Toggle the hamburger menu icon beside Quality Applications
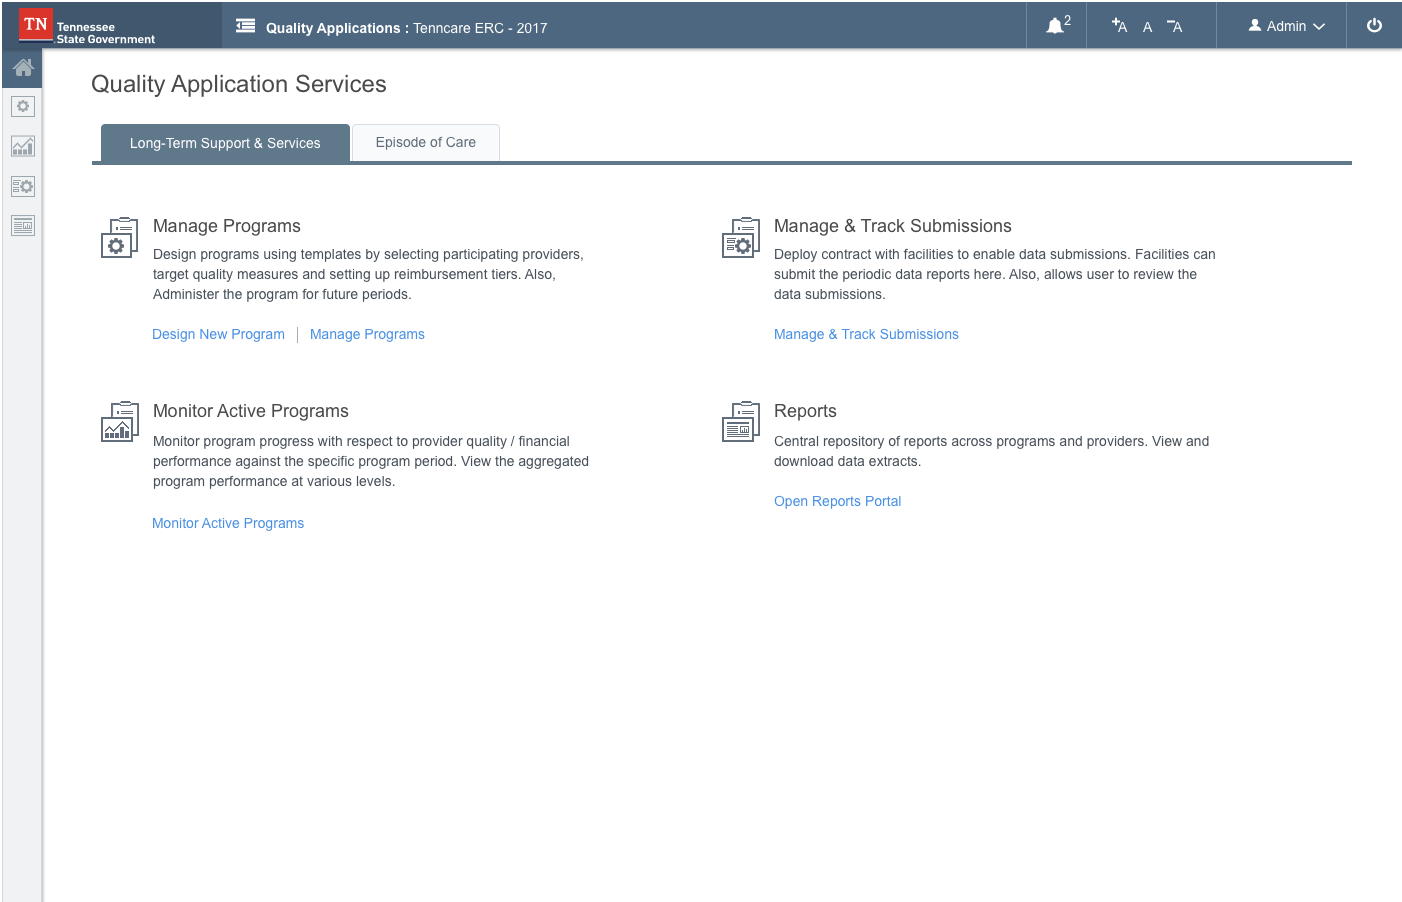The width and height of the screenshot is (1402, 902). coord(245,27)
